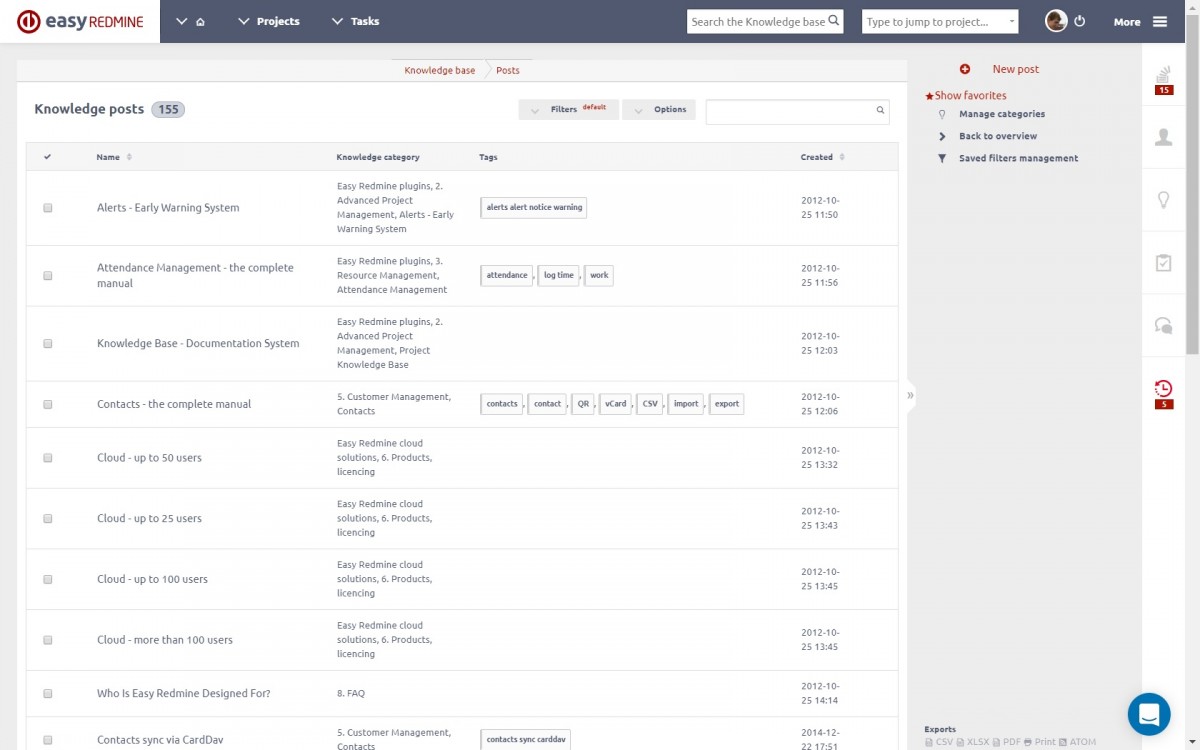Export the list as XLSX
This screenshot has width=1200, height=750.
coord(972,742)
